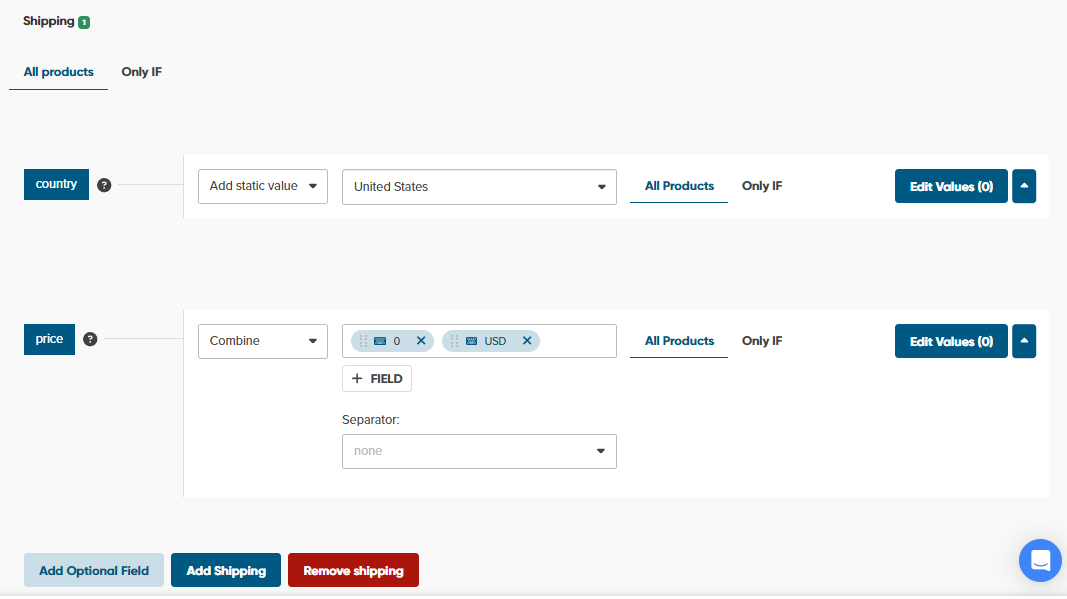
Task: Open "Add static value" dropdown for country
Action: [263, 187]
